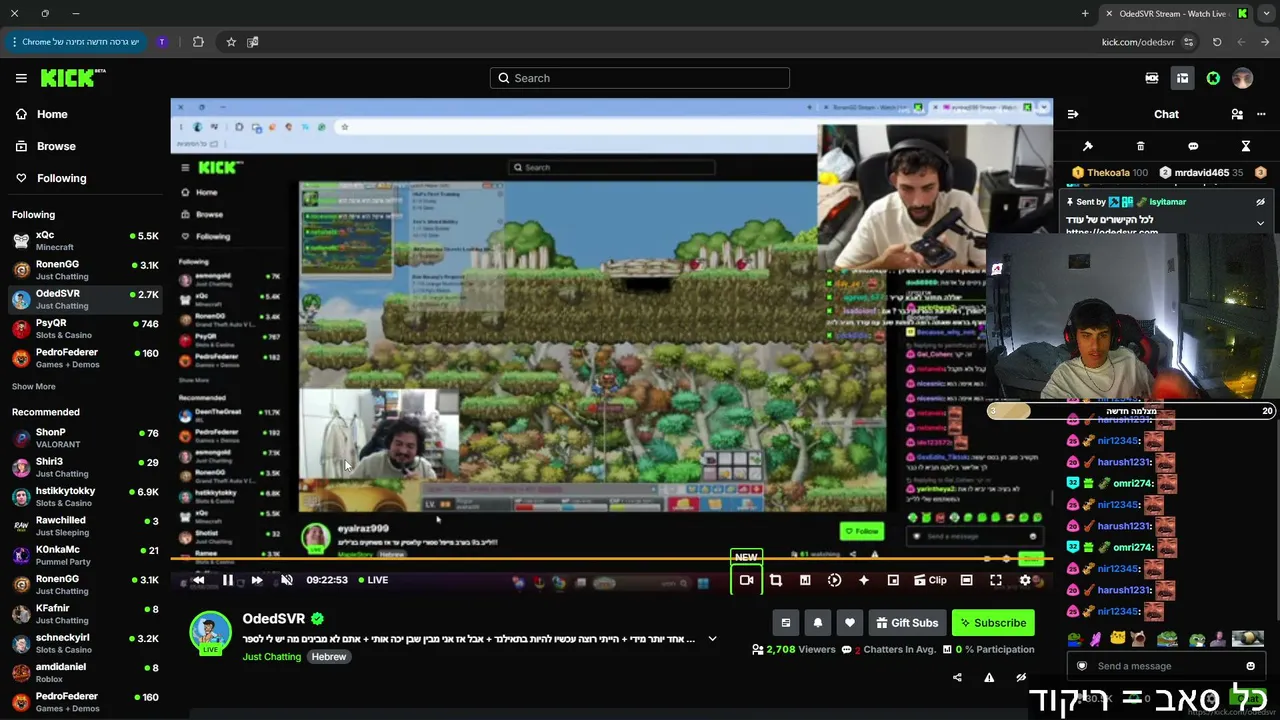The image size is (1280, 720).
Task: Click the chat message input field
Action: [1165, 666]
